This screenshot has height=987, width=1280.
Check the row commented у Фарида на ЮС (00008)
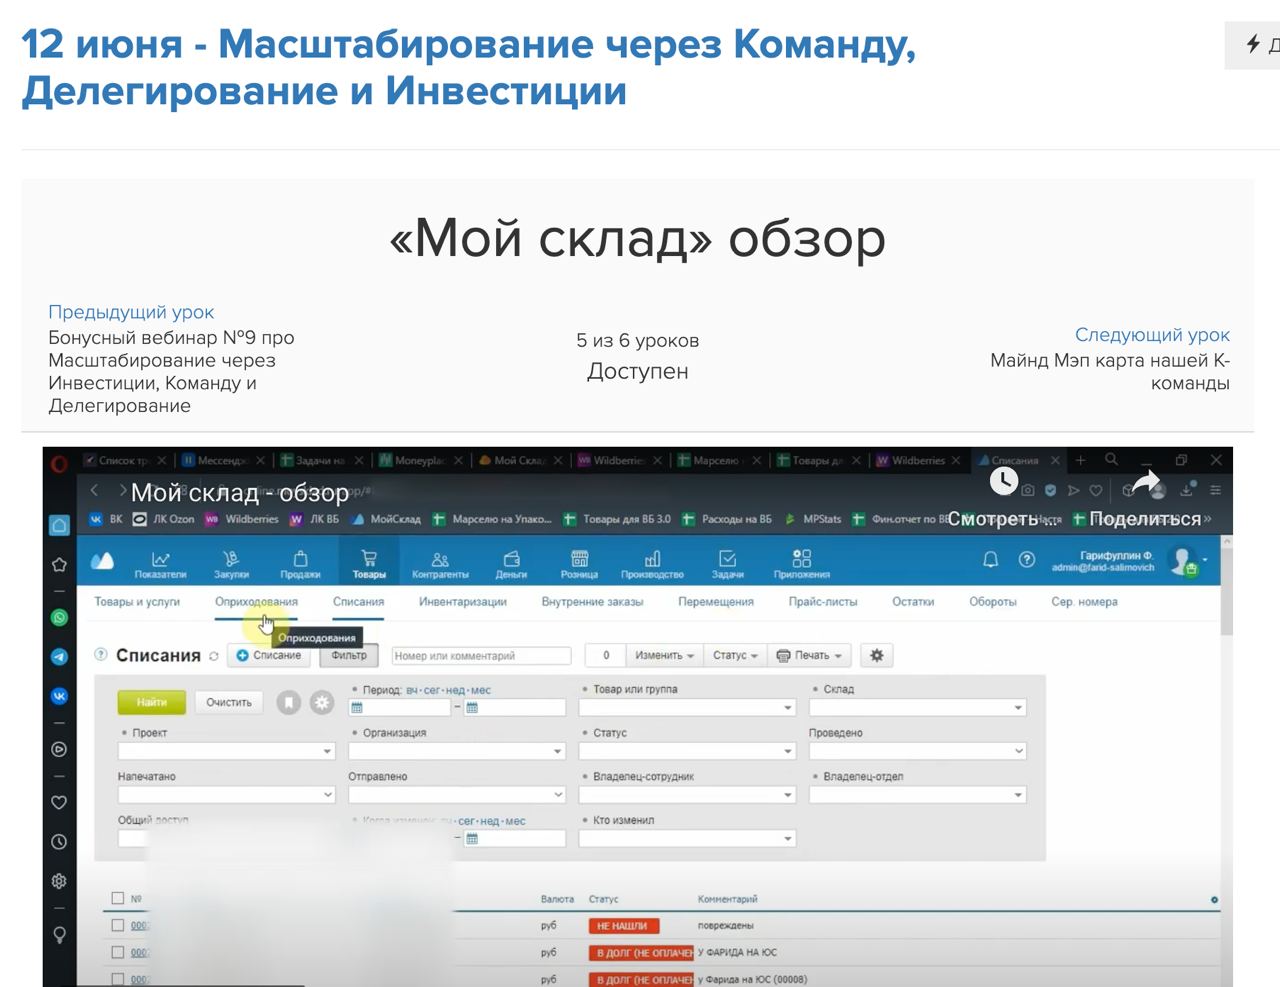(118, 979)
